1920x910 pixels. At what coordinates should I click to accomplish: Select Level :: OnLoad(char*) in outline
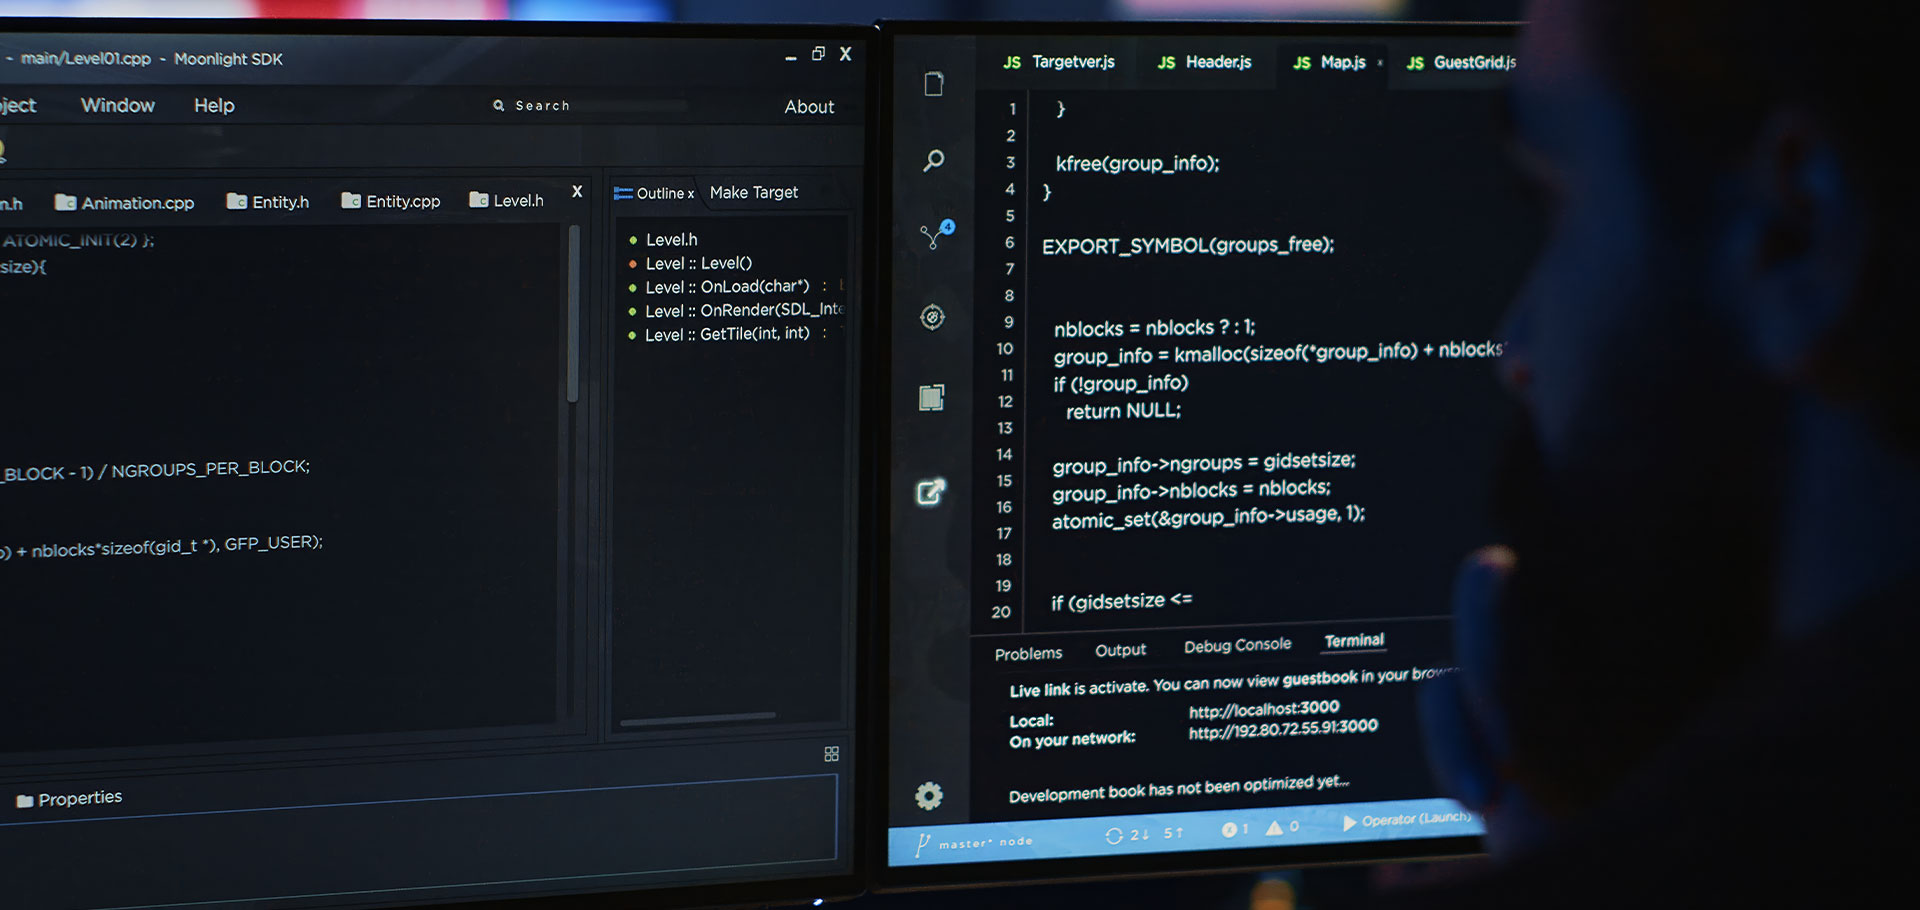pyautogui.click(x=727, y=287)
